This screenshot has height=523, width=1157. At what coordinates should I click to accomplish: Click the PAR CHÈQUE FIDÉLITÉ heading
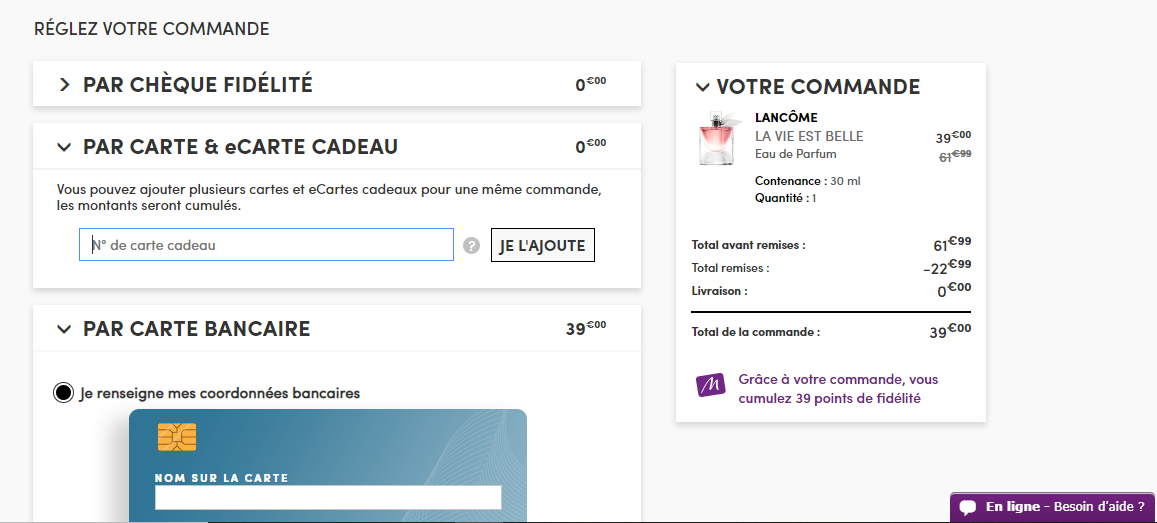click(198, 85)
